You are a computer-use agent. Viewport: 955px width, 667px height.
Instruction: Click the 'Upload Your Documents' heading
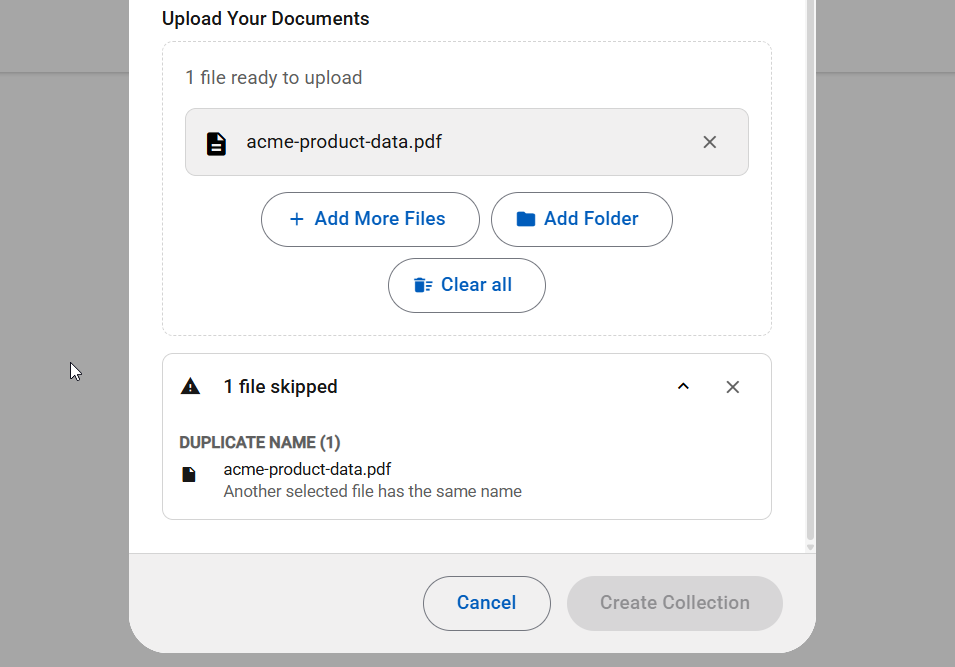(x=266, y=19)
